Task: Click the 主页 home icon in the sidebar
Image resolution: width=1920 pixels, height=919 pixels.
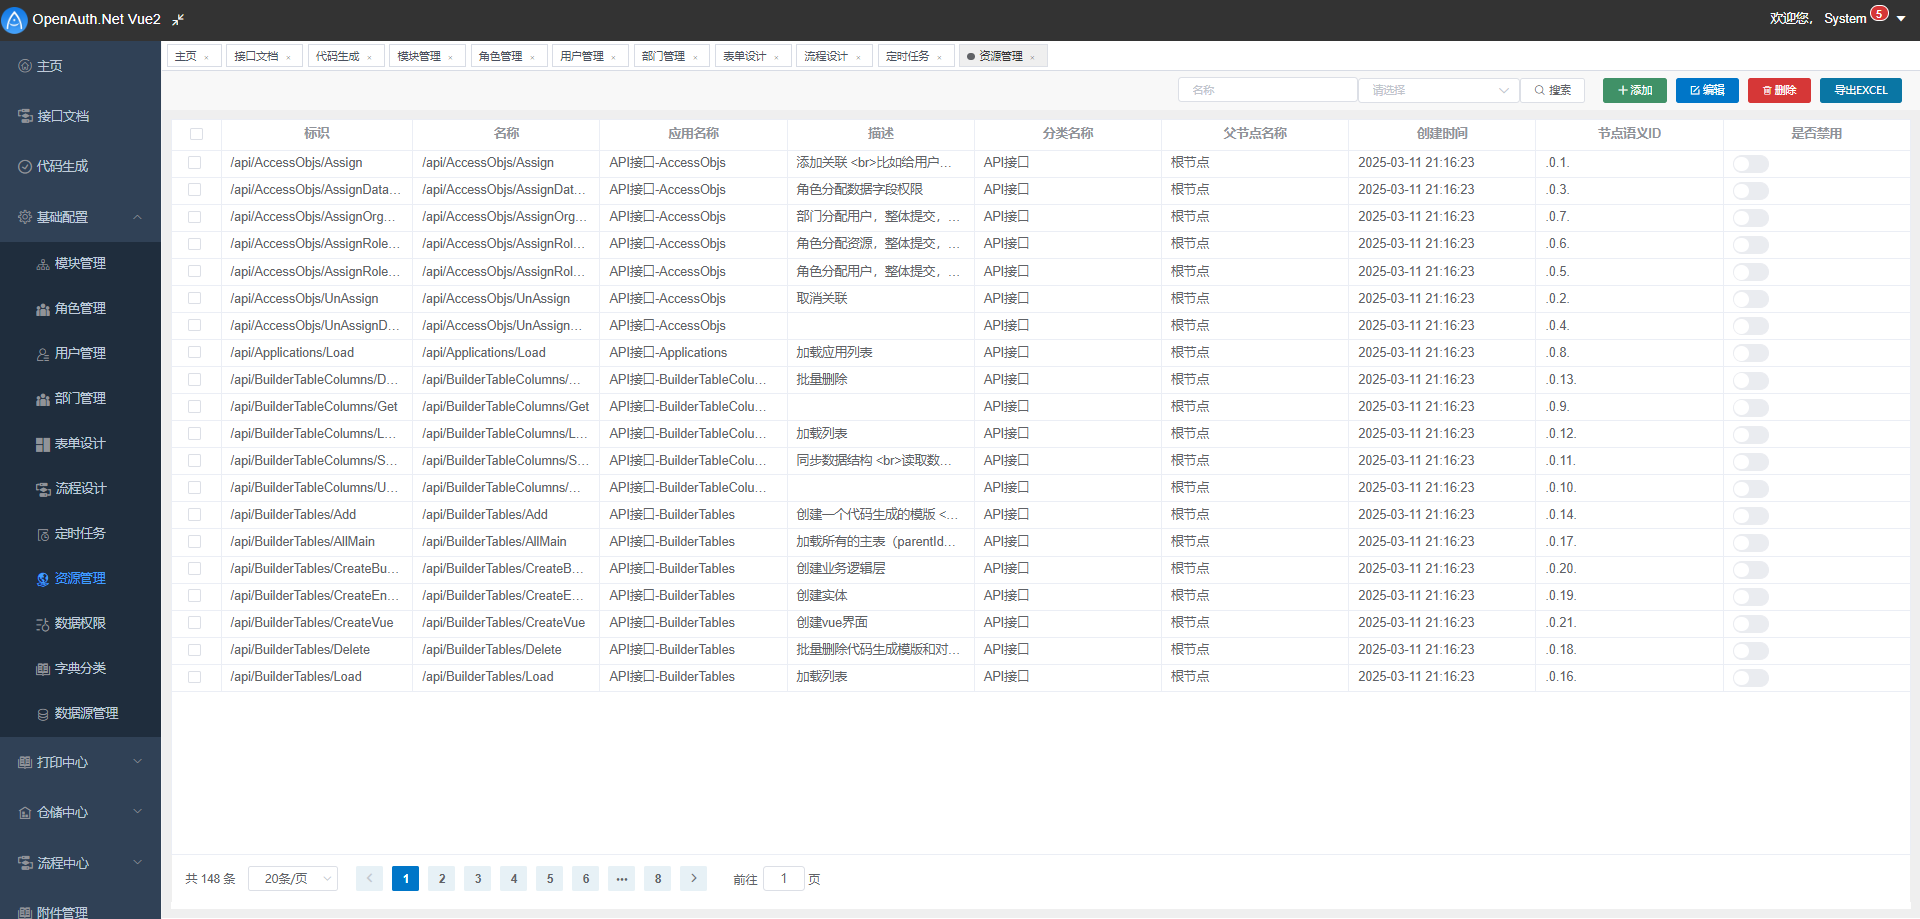Action: pyautogui.click(x=25, y=66)
